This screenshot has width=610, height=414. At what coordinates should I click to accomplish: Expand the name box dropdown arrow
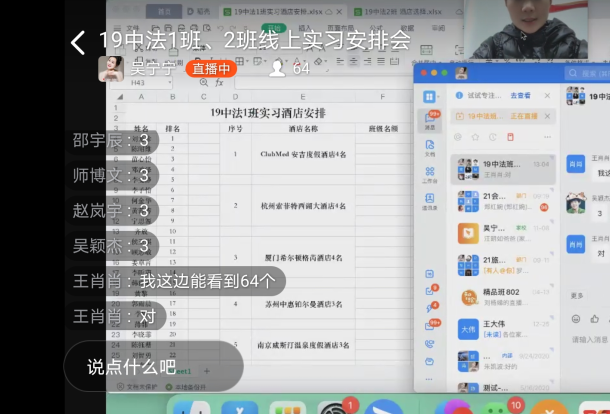tap(170, 82)
